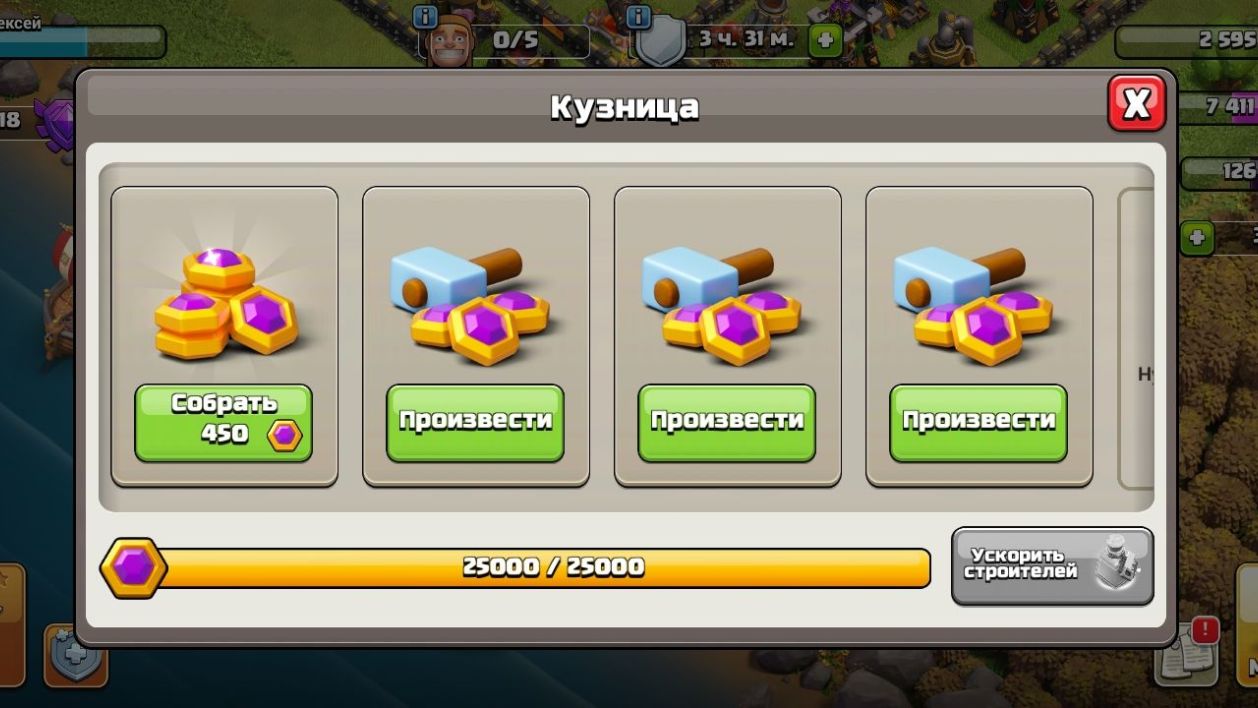
Task: Close the Кузница window with red X
Action: [1137, 103]
